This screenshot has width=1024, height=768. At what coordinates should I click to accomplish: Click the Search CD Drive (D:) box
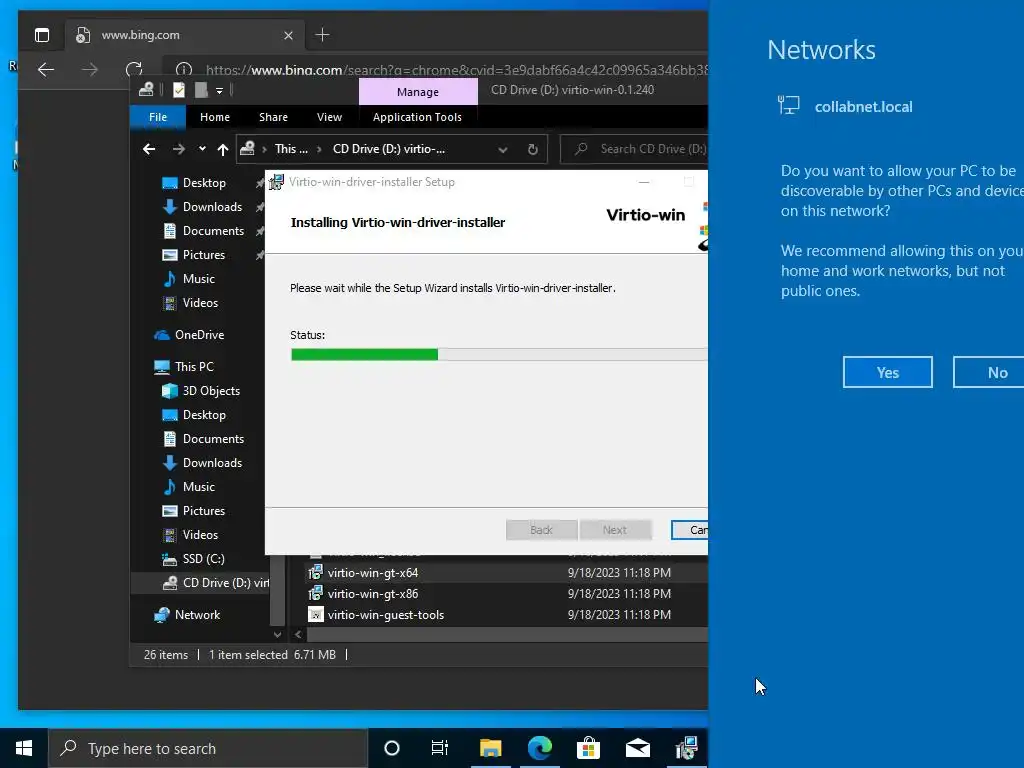634,149
